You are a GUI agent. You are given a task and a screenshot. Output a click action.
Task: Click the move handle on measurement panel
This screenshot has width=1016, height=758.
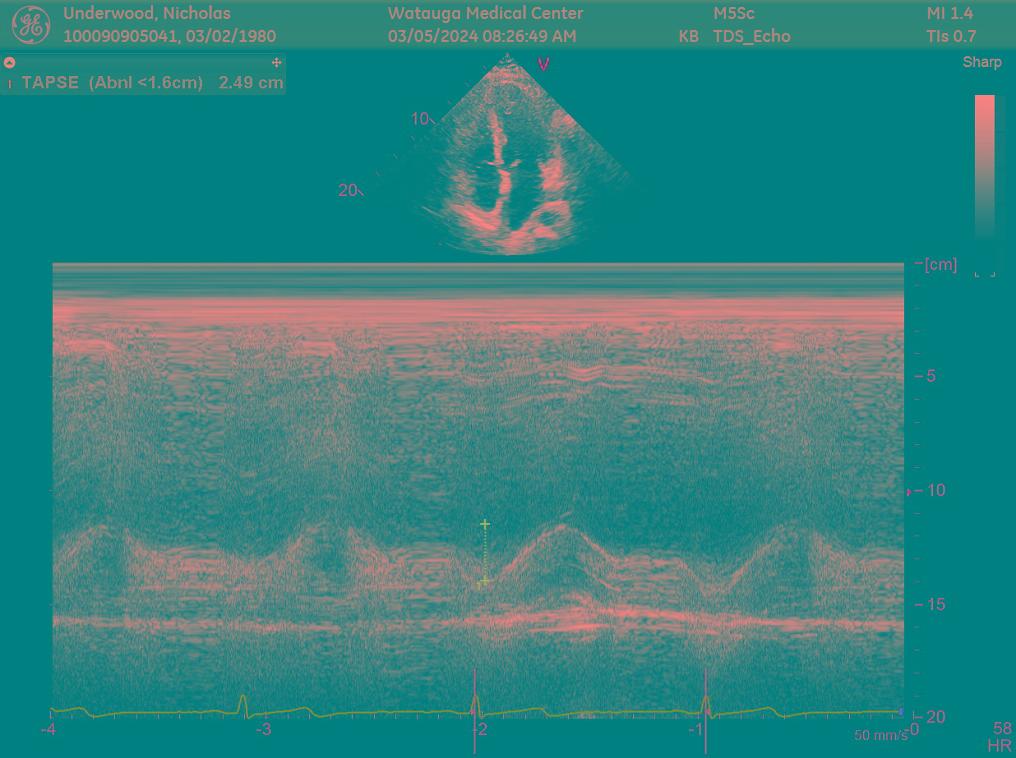pyautogui.click(x=277, y=62)
